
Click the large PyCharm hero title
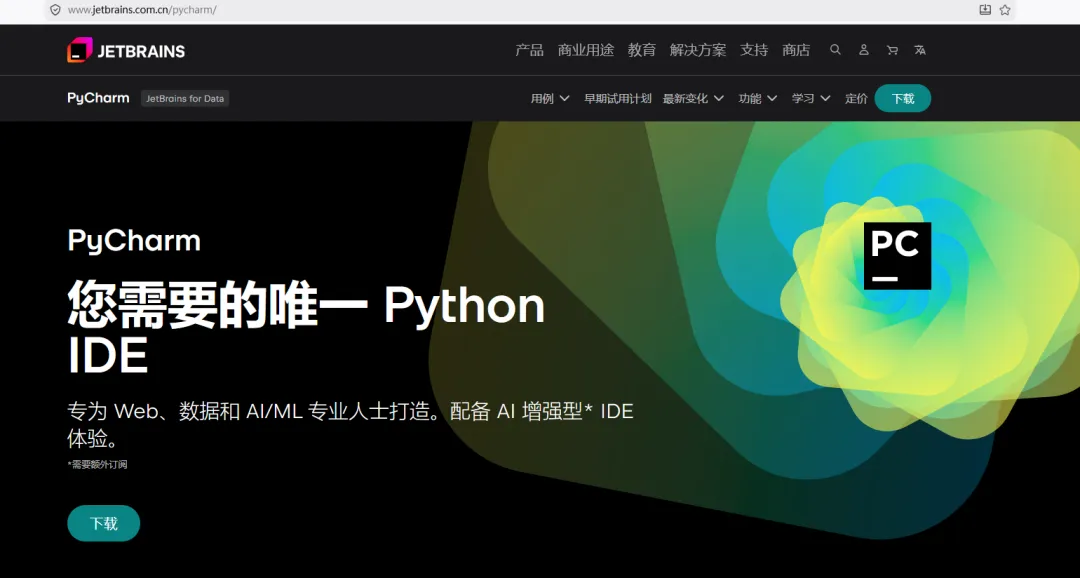[x=134, y=241]
